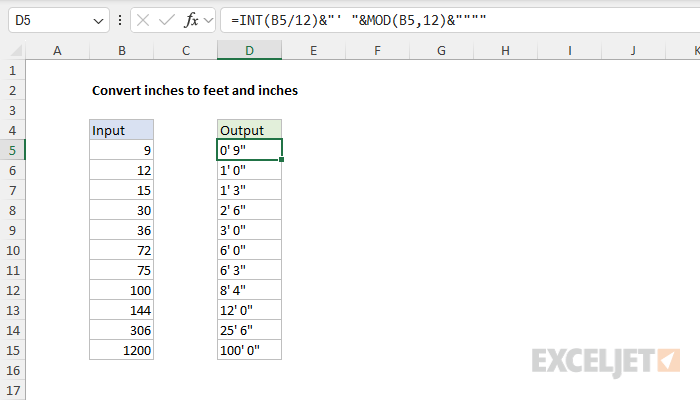Select output cell 100' 0"

point(249,350)
